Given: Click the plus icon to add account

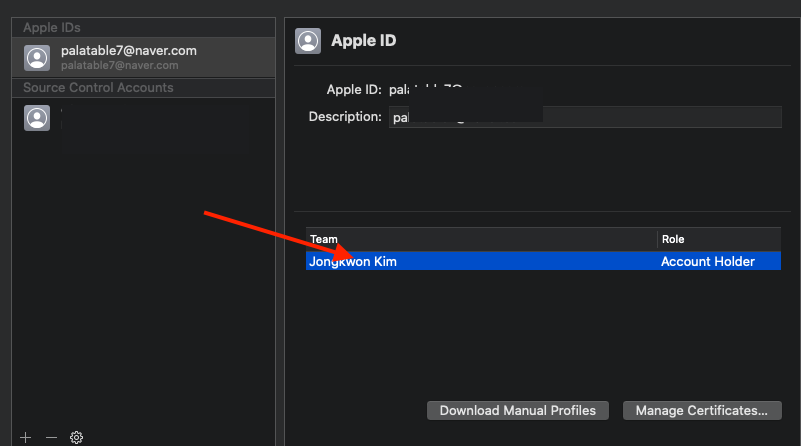Looking at the screenshot, I should click(26, 437).
